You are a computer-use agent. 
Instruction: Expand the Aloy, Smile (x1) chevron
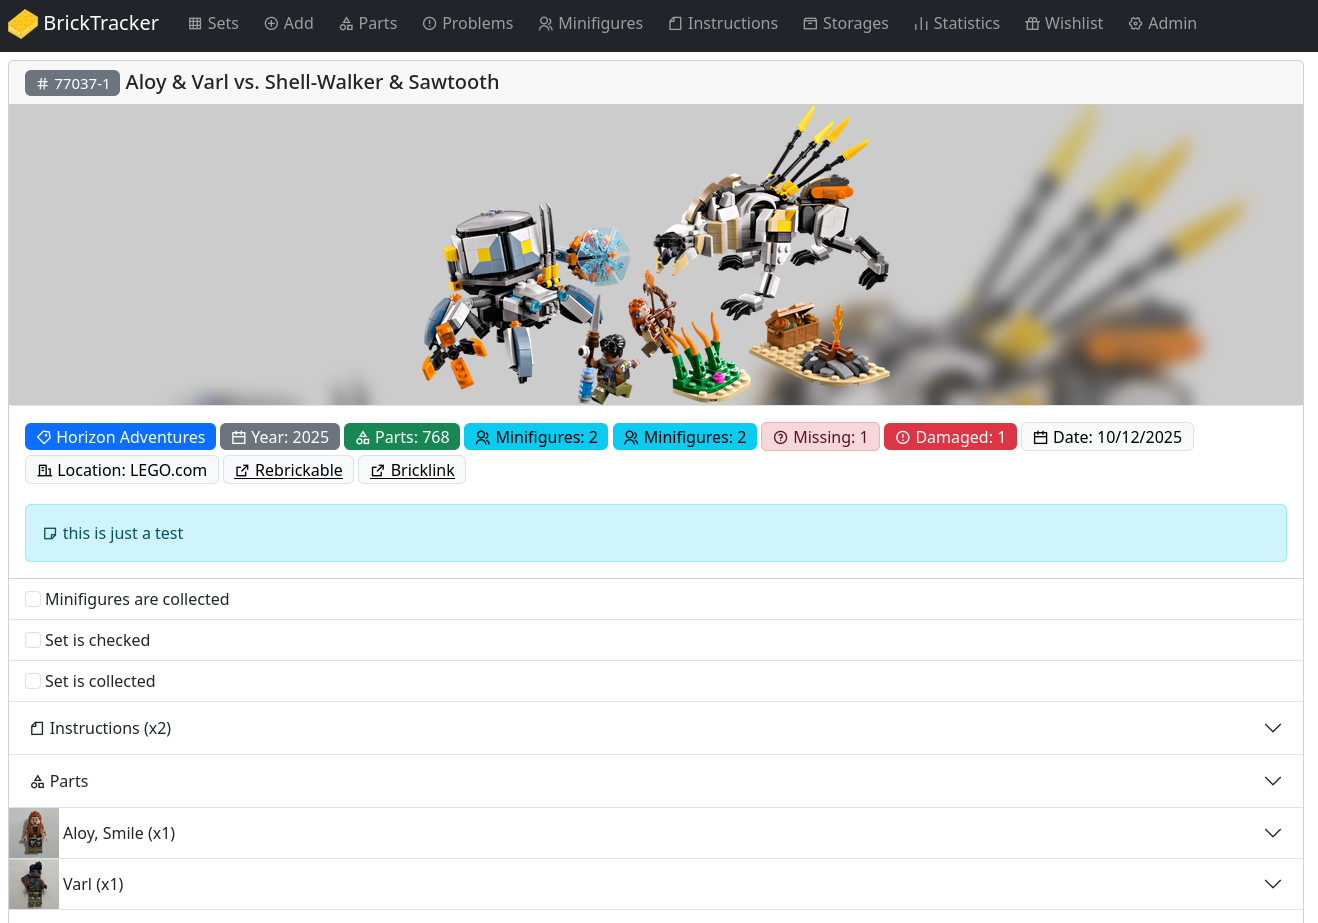1273,833
